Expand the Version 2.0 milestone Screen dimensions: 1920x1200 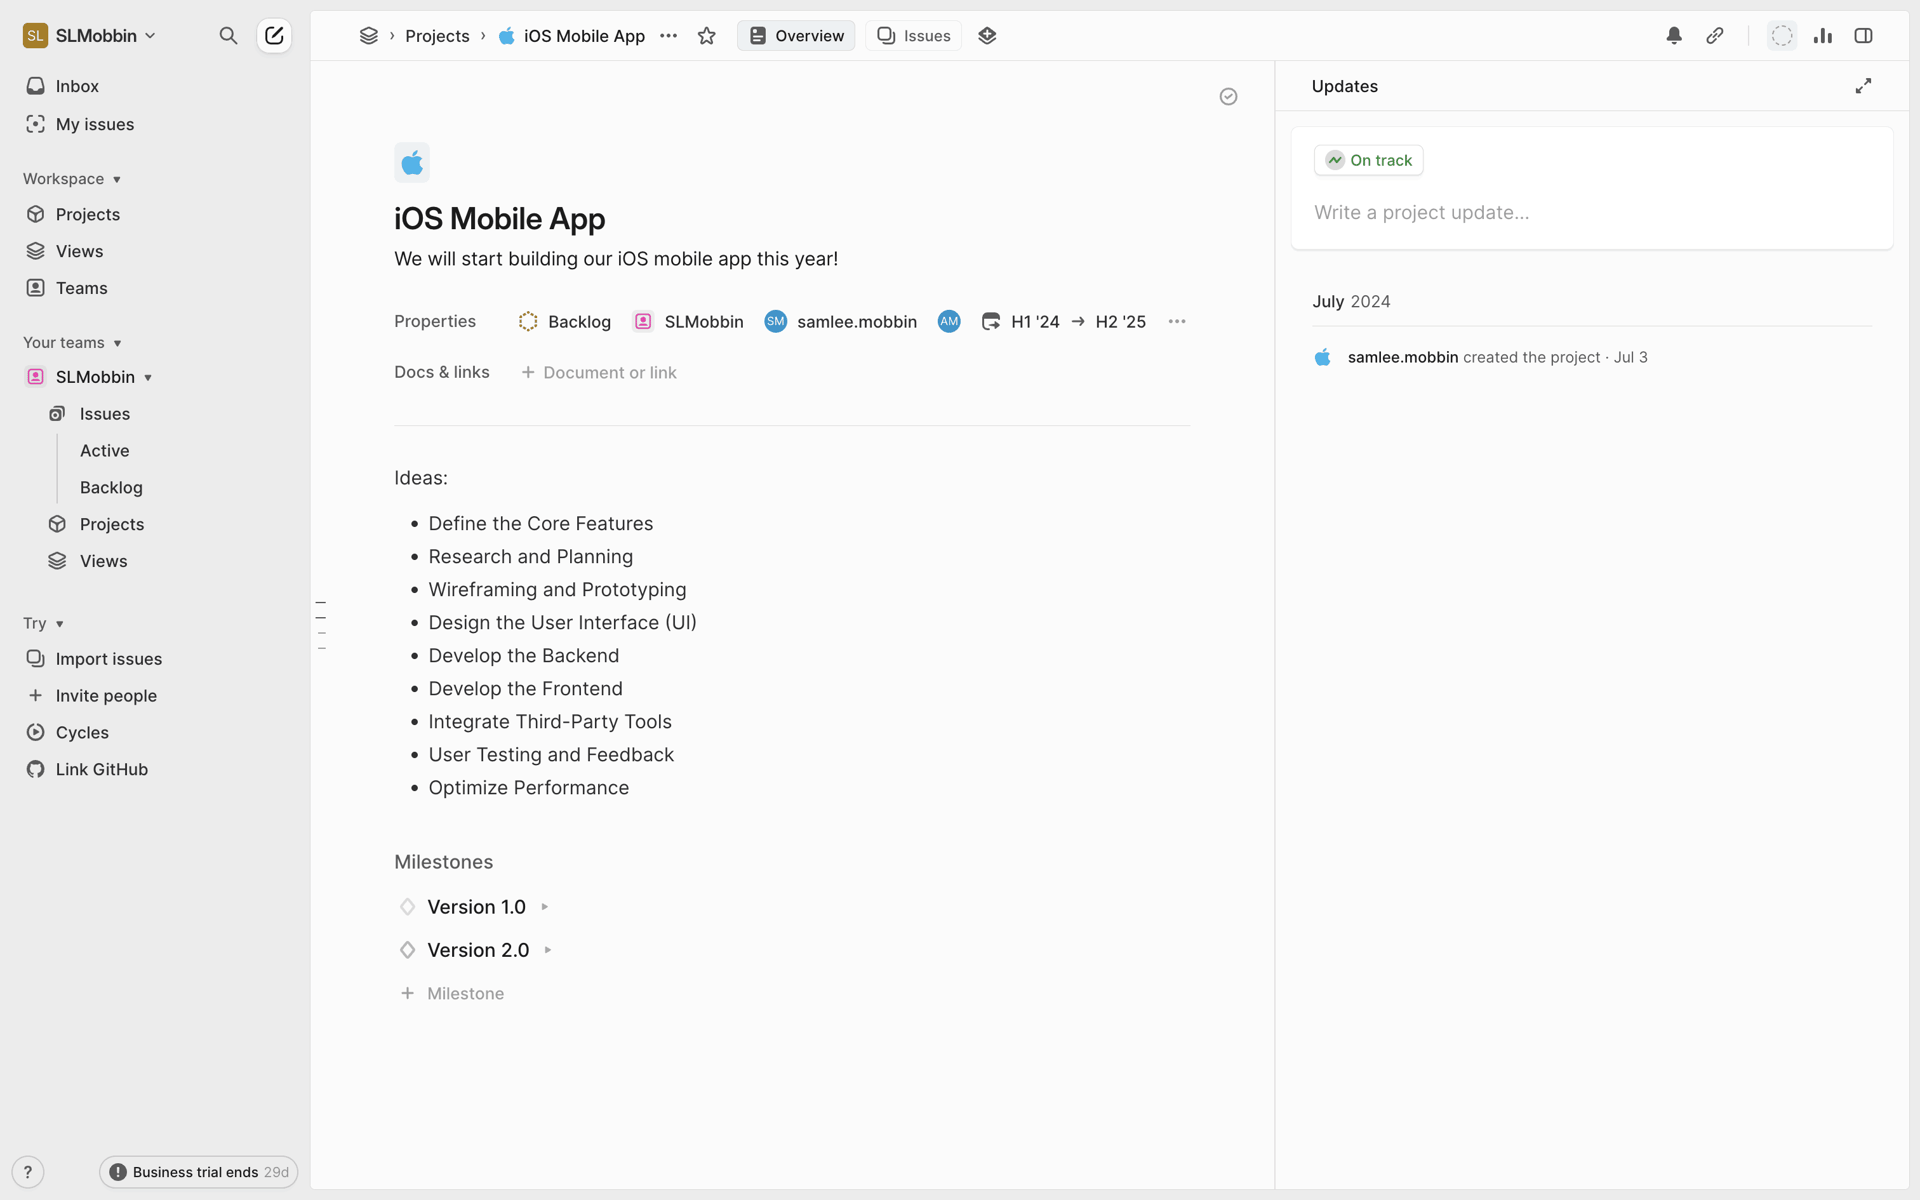548,950
